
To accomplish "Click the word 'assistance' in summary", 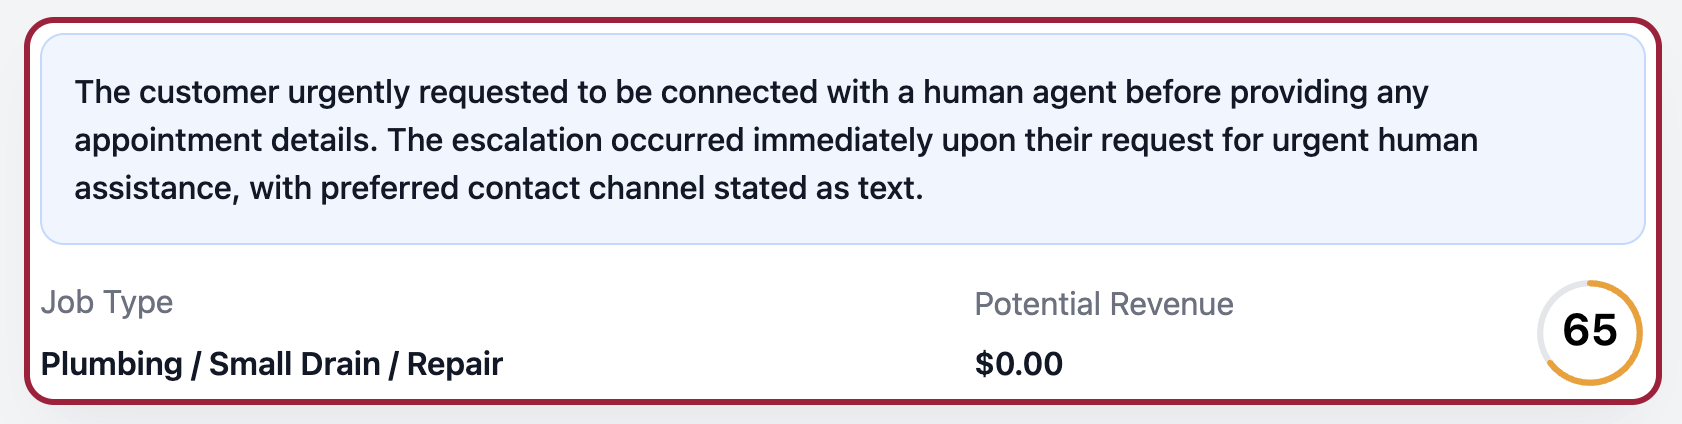I will tap(155, 188).
